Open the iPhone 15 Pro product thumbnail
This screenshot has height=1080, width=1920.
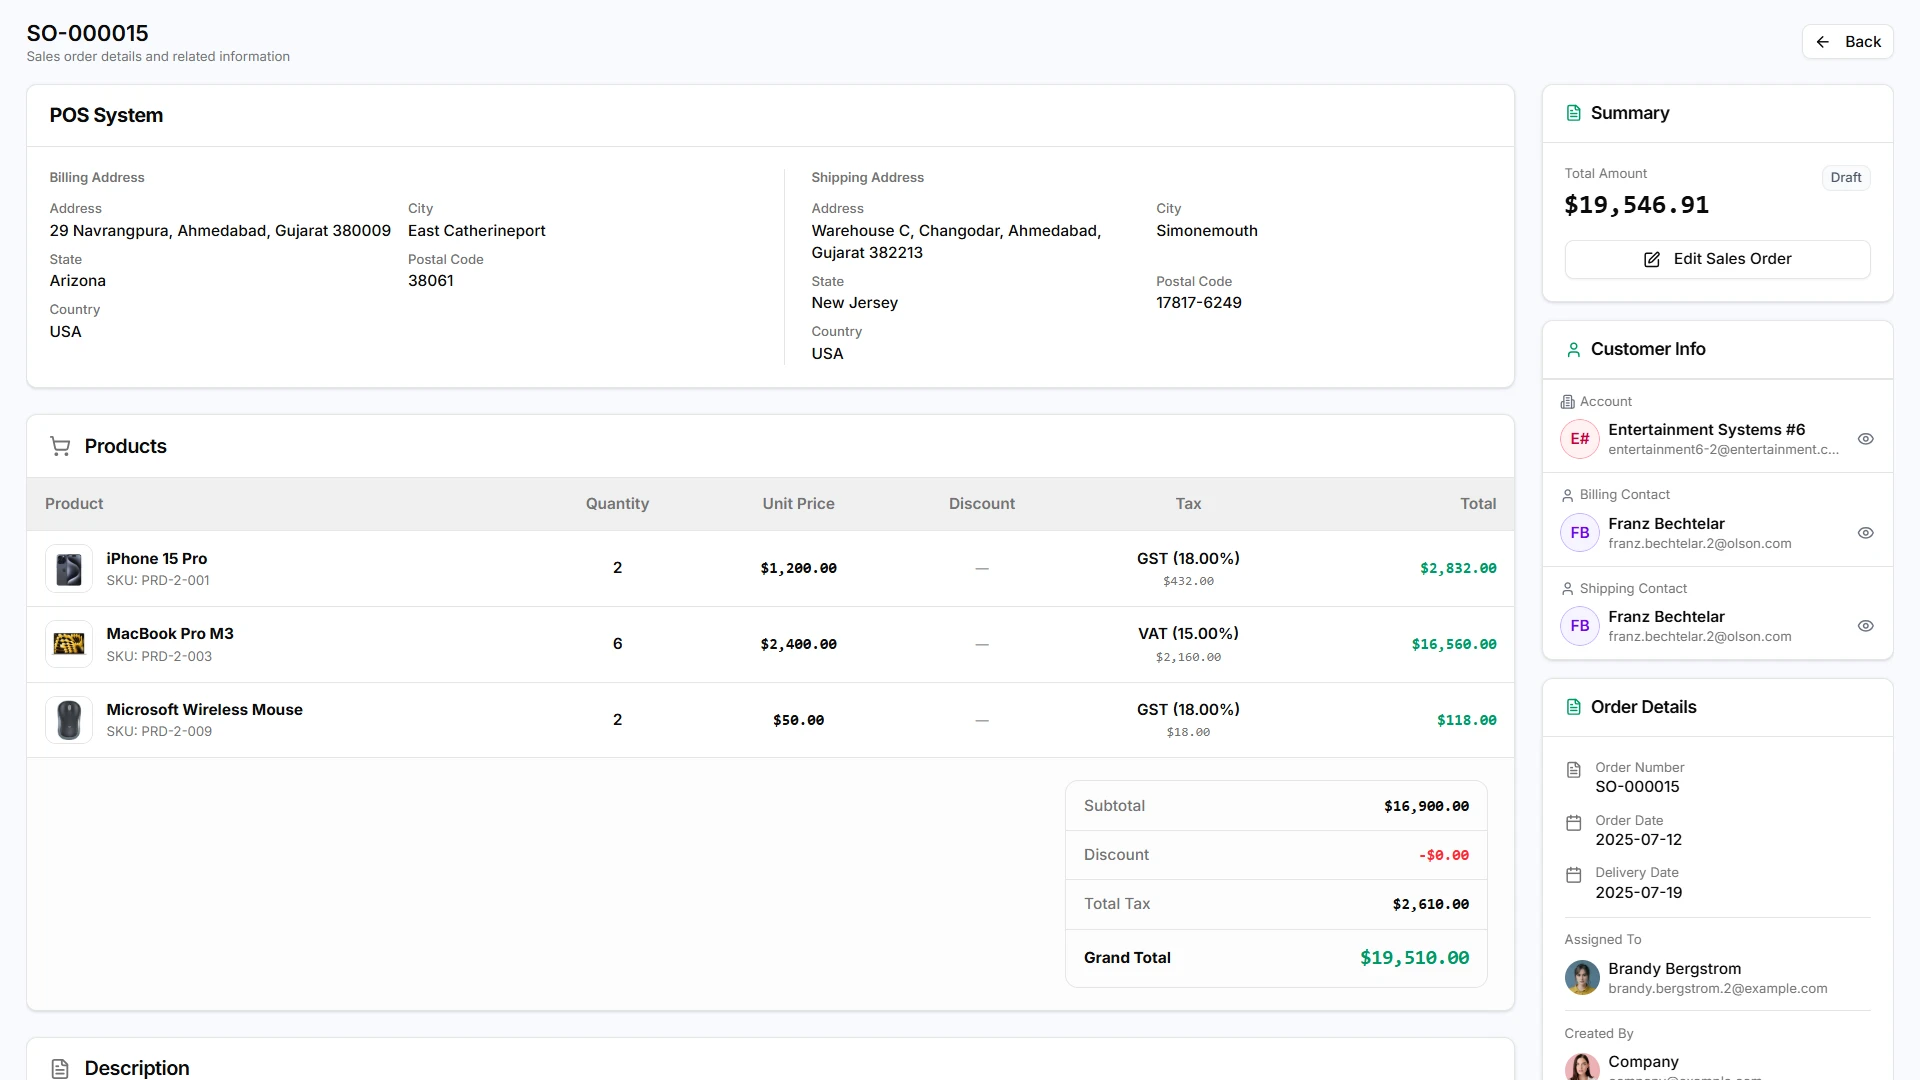pyautogui.click(x=69, y=569)
